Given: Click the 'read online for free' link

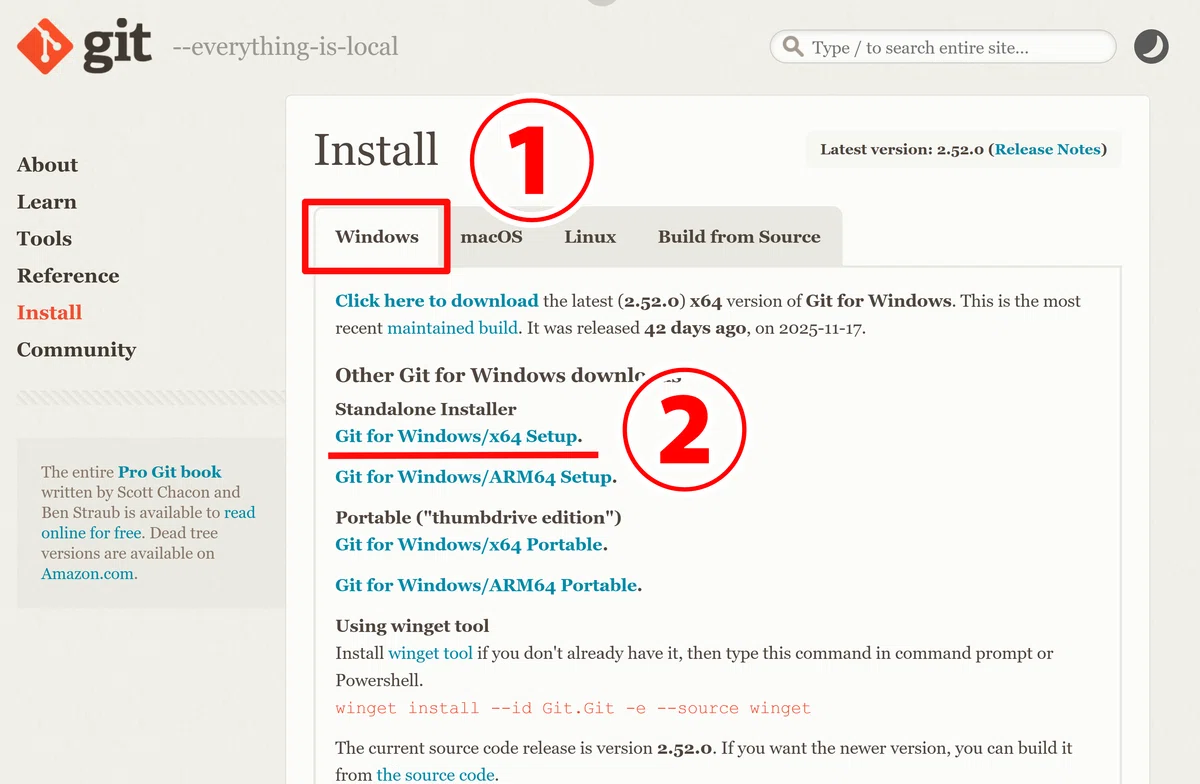Looking at the screenshot, I should [x=148, y=522].
